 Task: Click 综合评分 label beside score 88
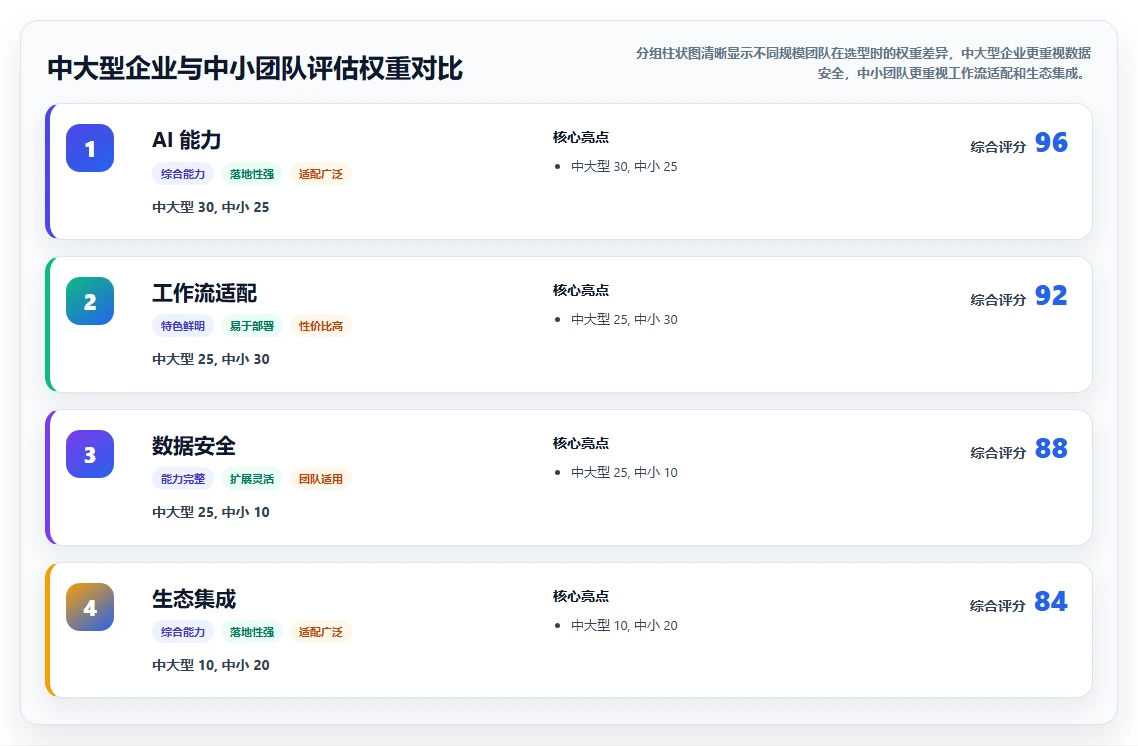[998, 454]
